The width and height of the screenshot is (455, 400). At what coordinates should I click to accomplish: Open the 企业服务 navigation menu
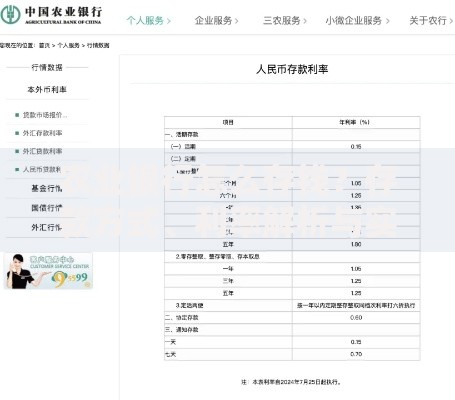[216, 21]
